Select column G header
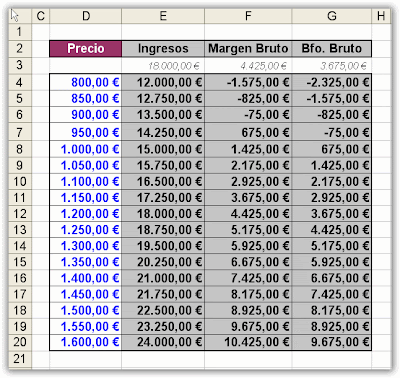Image resolution: width=400 pixels, height=378 pixels. [332, 16]
